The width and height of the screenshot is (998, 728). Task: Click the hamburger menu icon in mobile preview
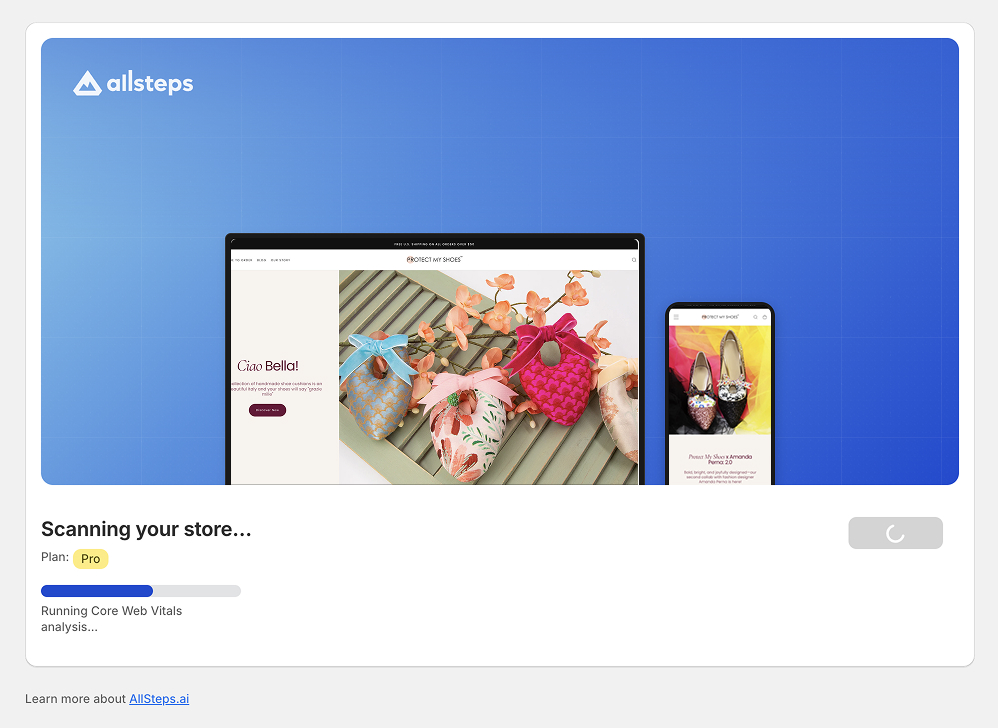(x=676, y=317)
